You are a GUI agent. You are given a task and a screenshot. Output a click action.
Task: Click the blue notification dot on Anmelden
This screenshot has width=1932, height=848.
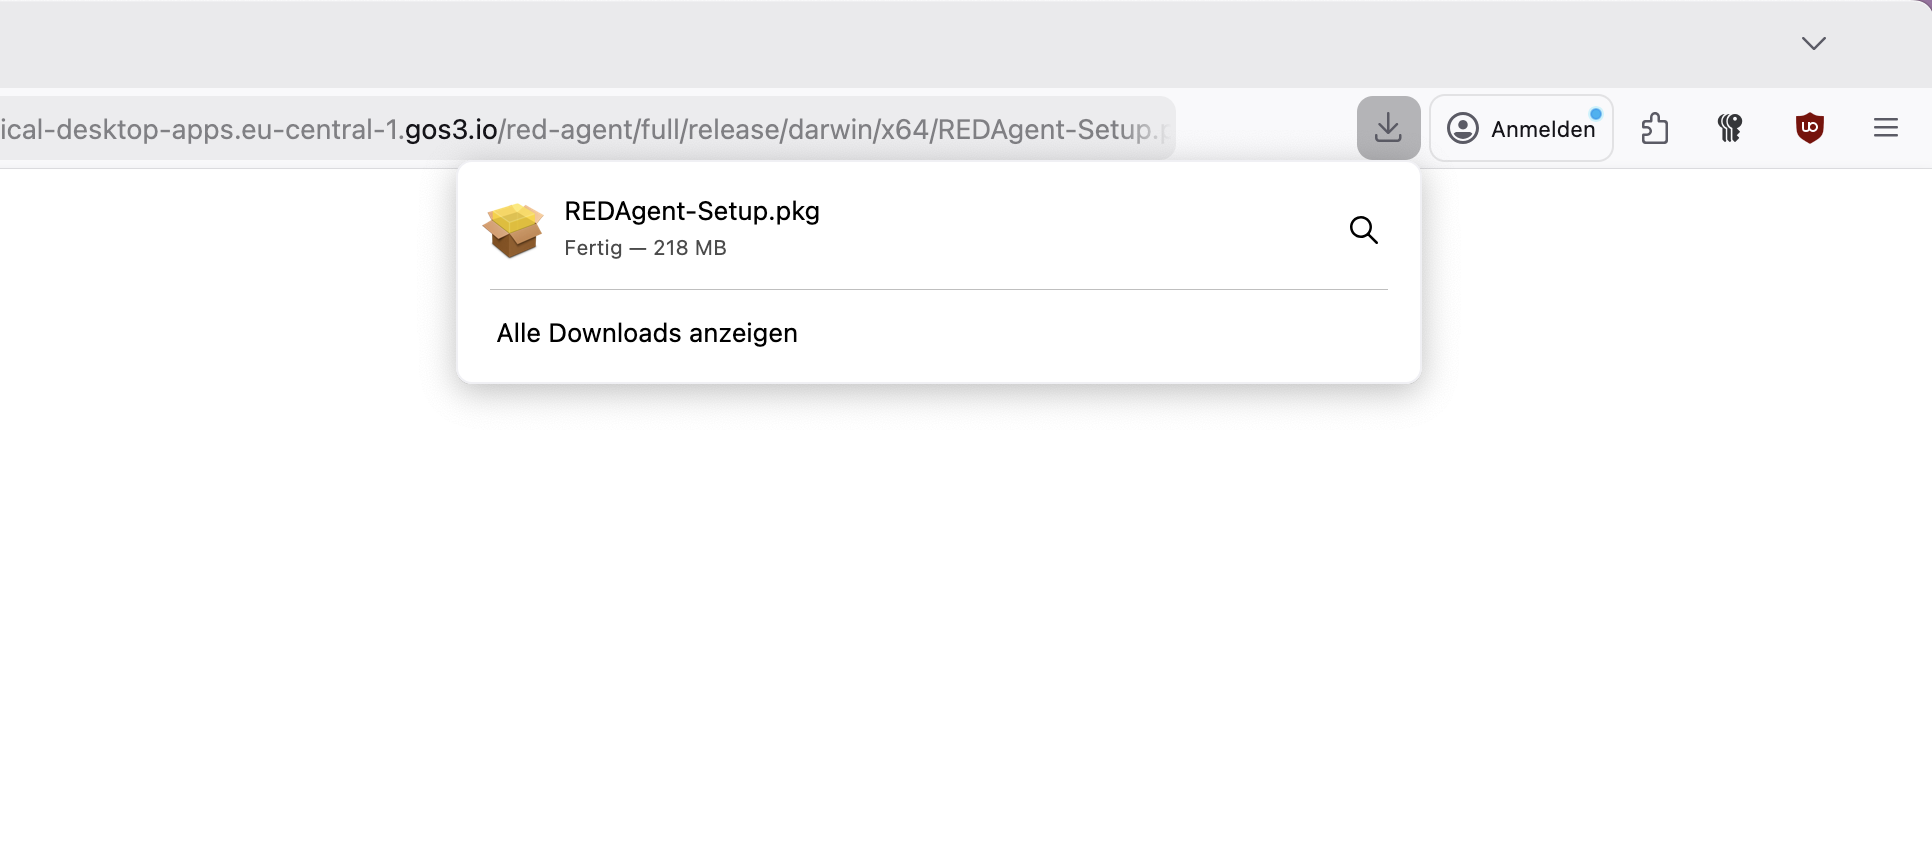point(1596,114)
